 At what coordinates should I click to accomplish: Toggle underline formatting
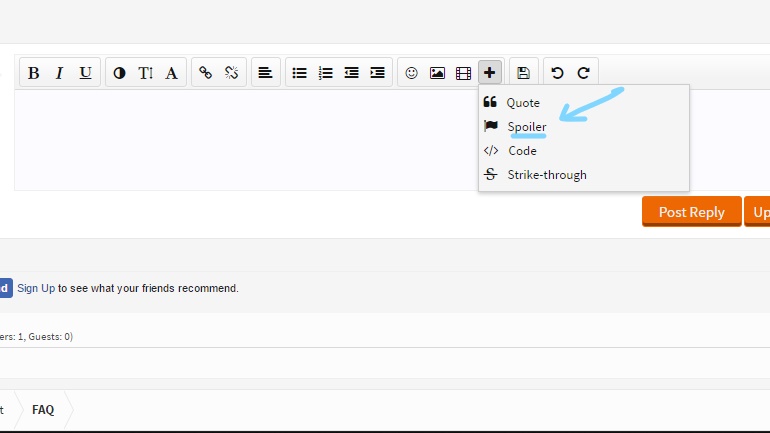(85, 73)
